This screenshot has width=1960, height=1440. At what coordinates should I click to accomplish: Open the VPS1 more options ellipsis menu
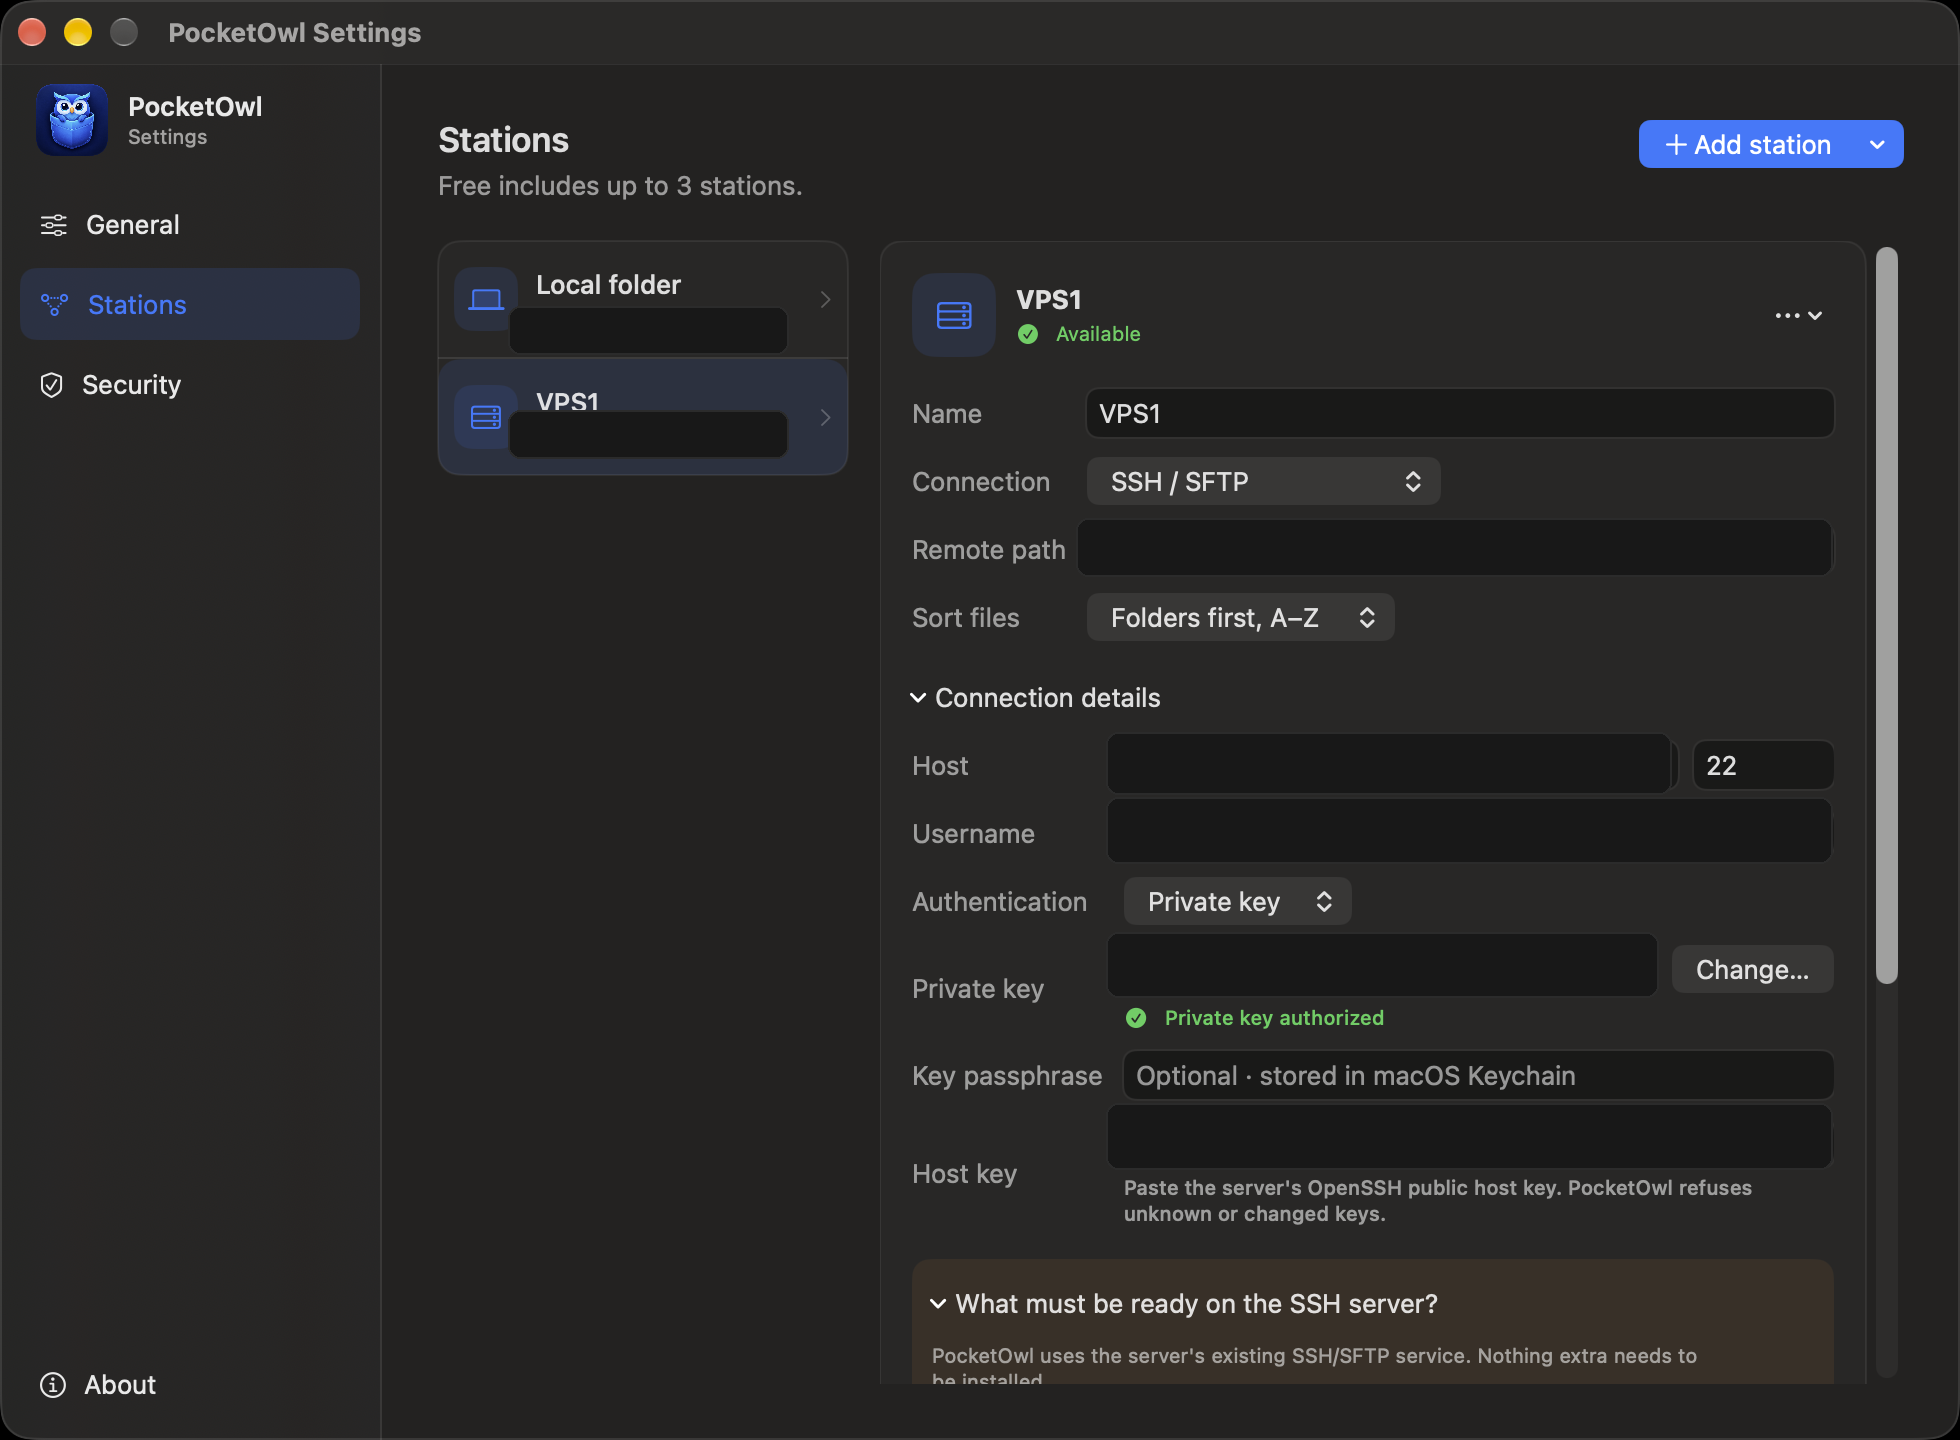pyautogui.click(x=1798, y=315)
